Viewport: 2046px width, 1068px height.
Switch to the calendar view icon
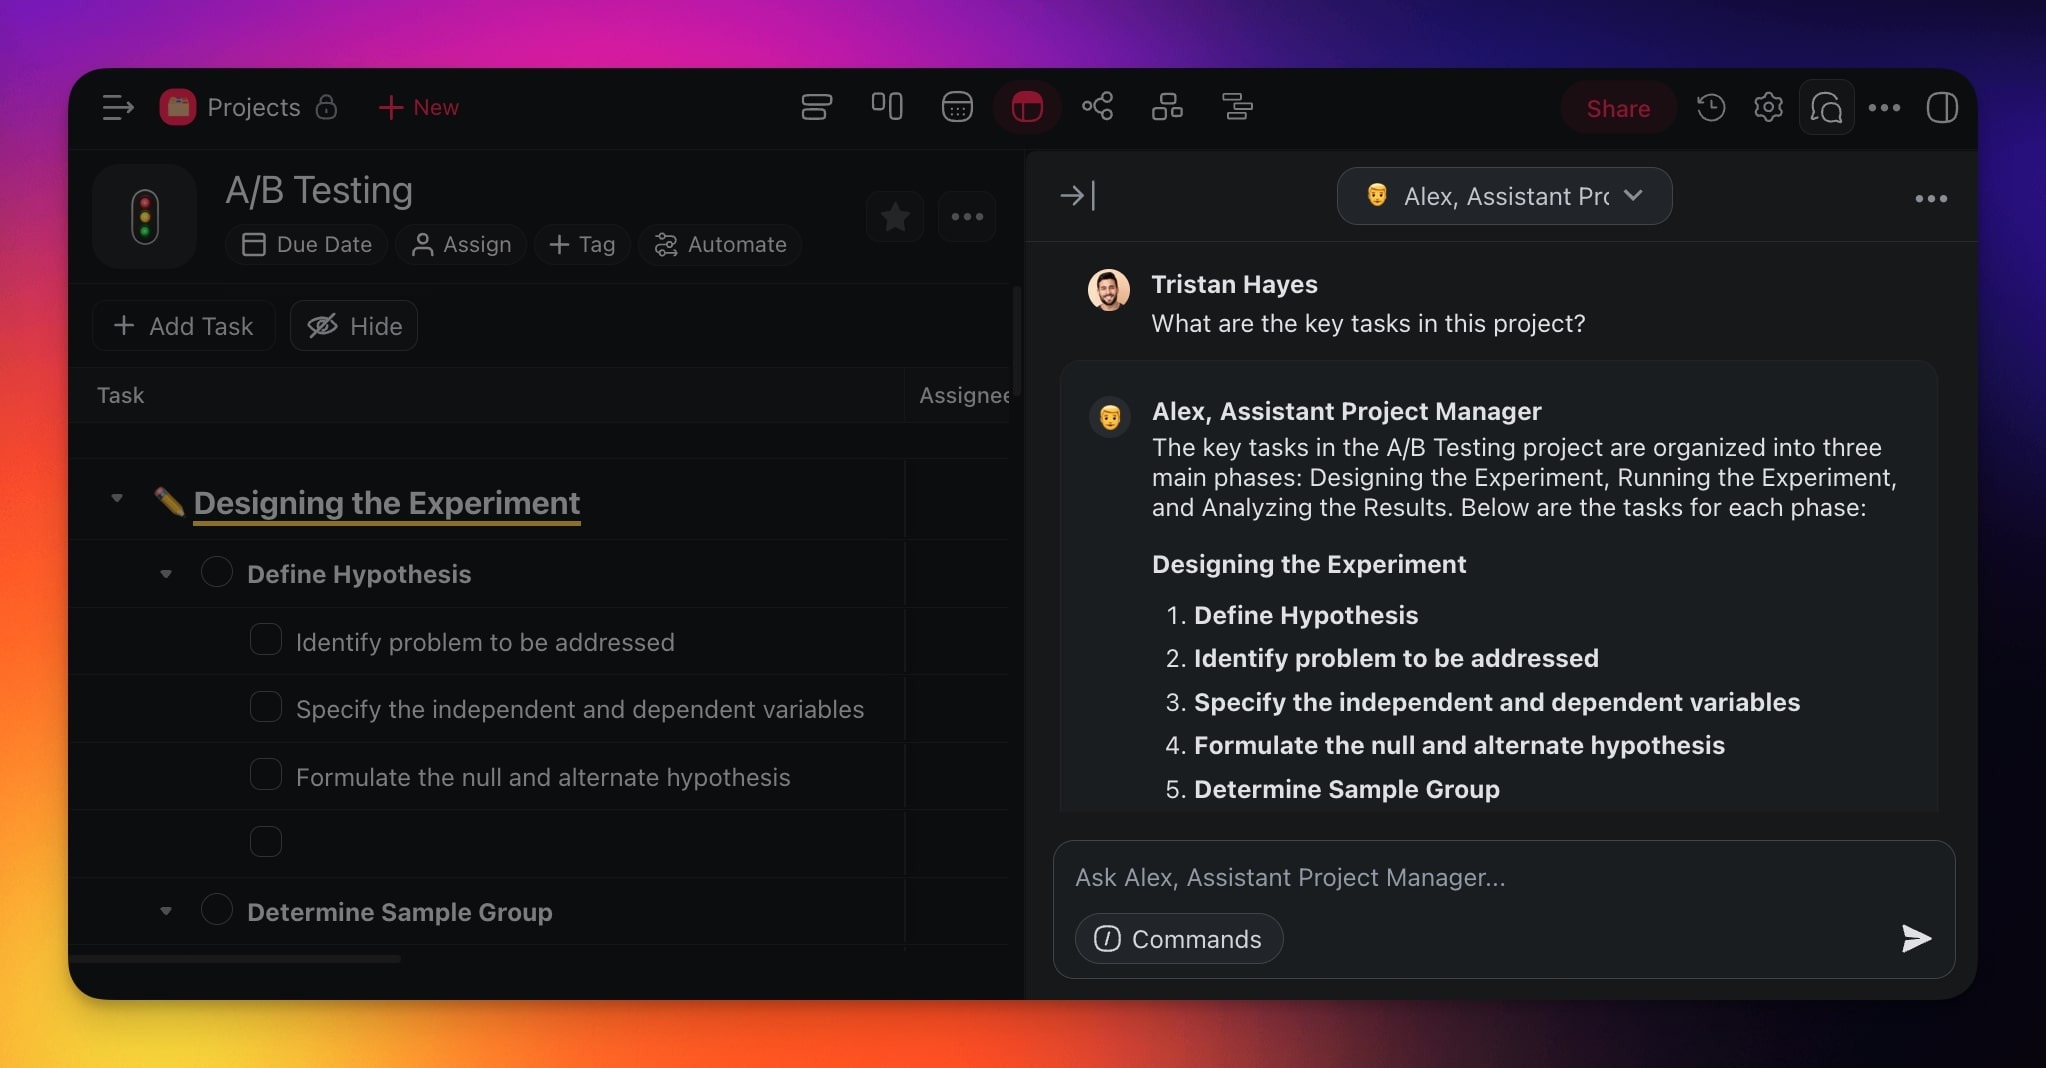pos(957,107)
